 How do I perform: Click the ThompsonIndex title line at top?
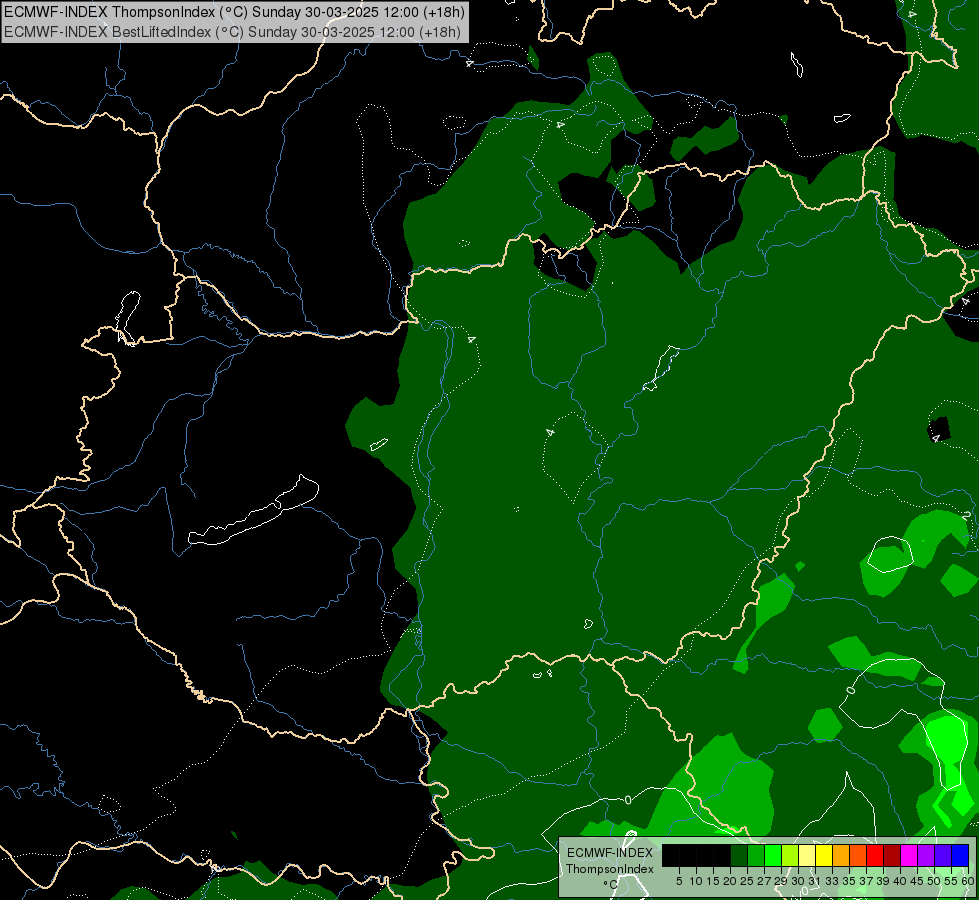[234, 11]
